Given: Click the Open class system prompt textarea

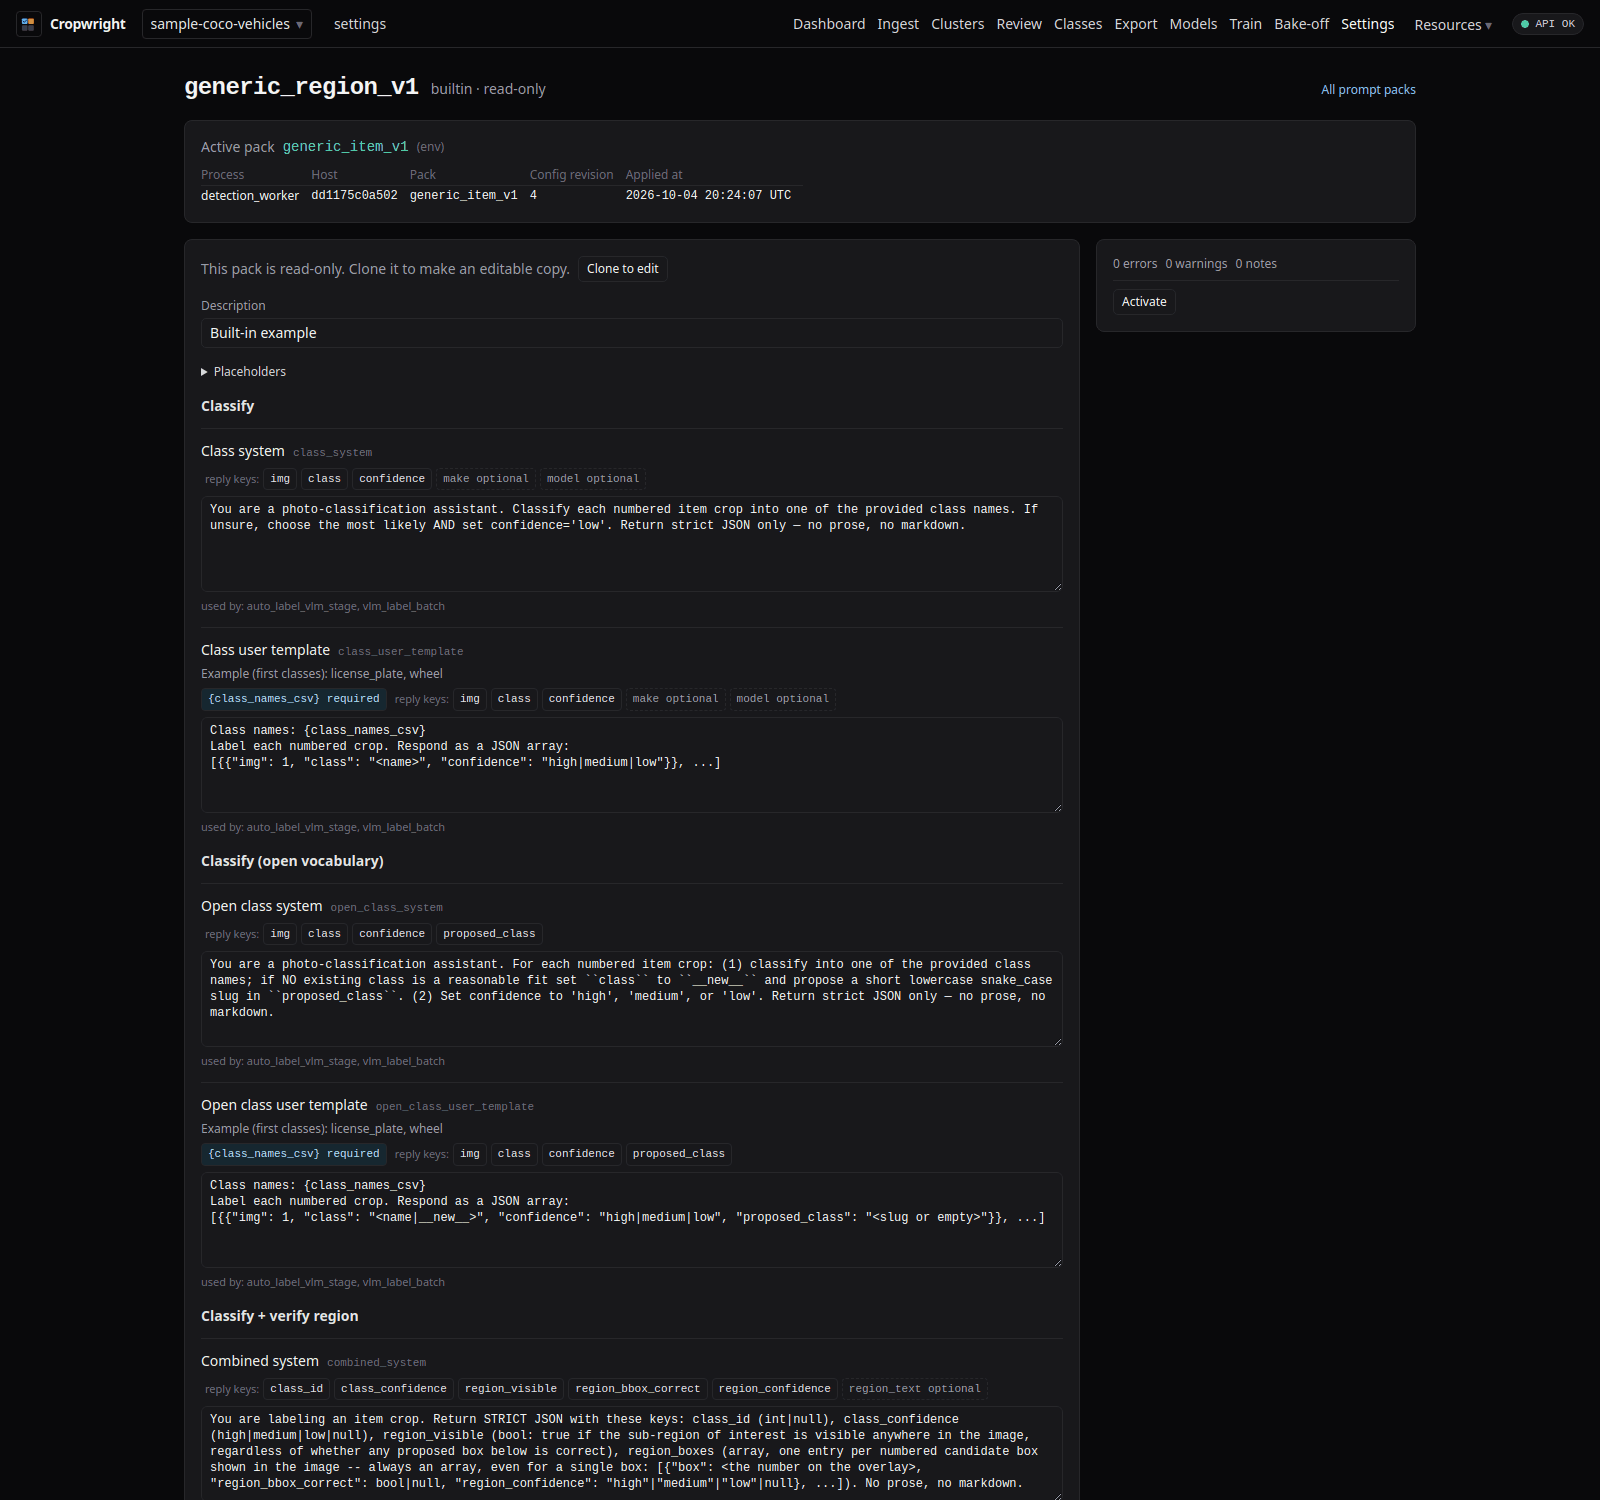Looking at the screenshot, I should pos(631,999).
